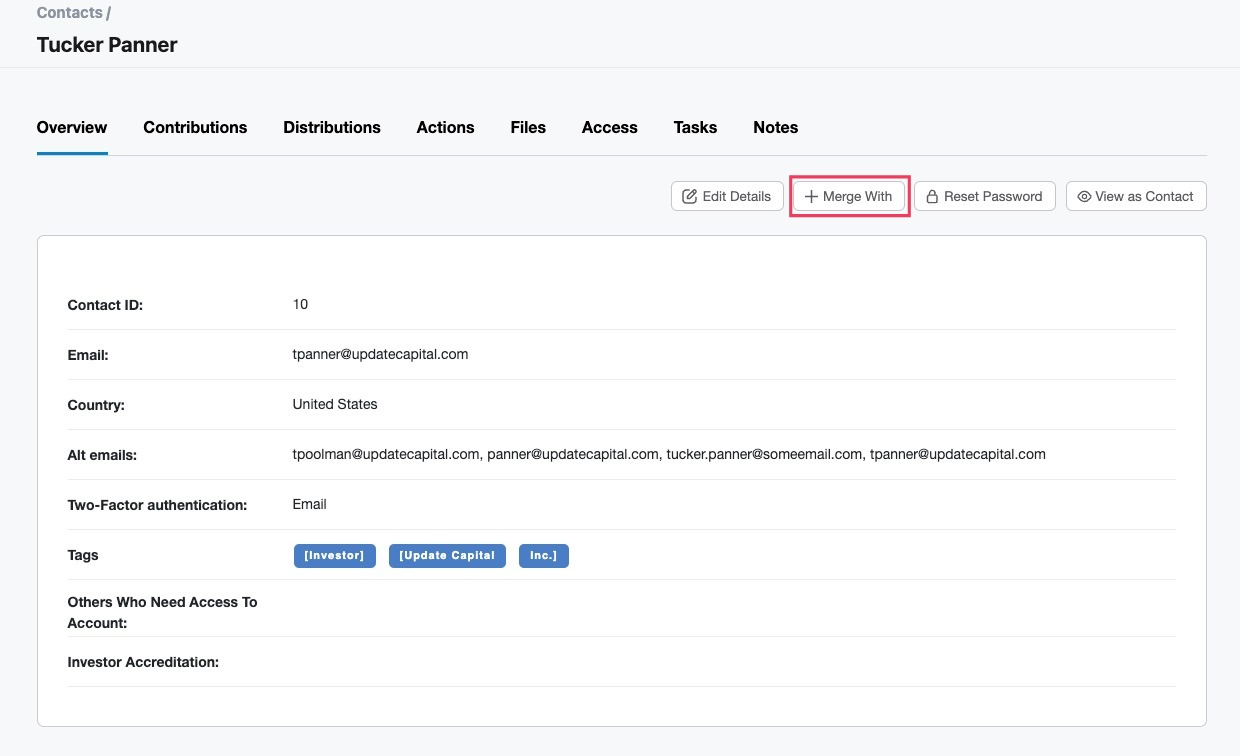Click the Edit Details button label

737,196
